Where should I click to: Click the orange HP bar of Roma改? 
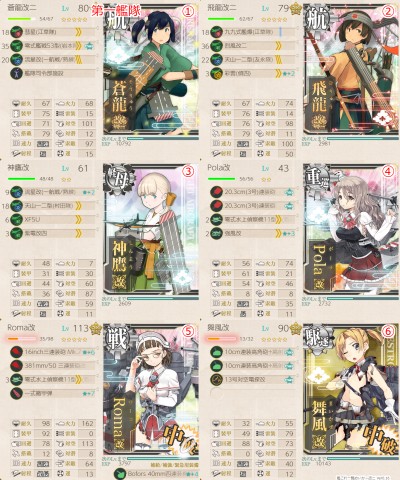pos(22,339)
